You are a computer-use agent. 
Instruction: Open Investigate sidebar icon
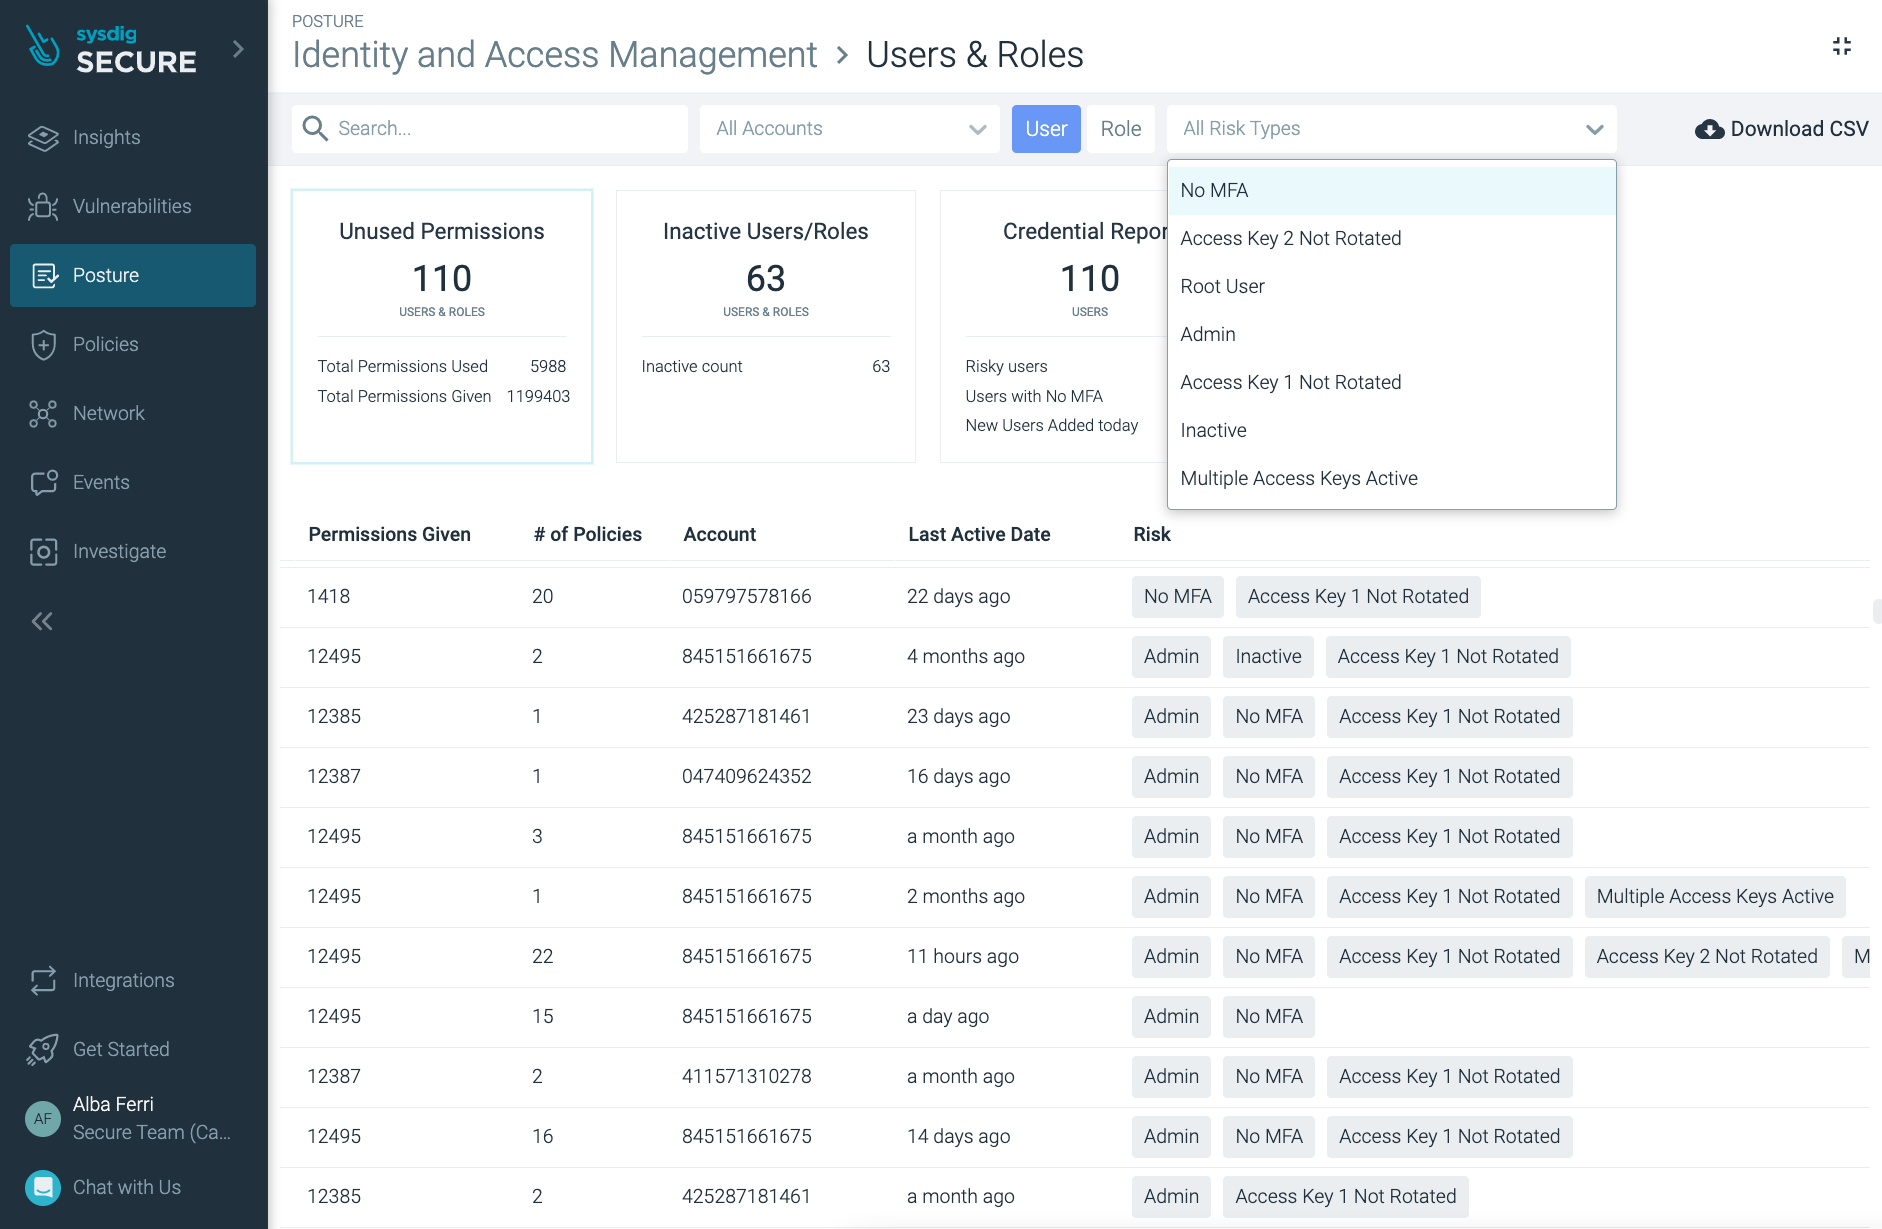click(43, 551)
